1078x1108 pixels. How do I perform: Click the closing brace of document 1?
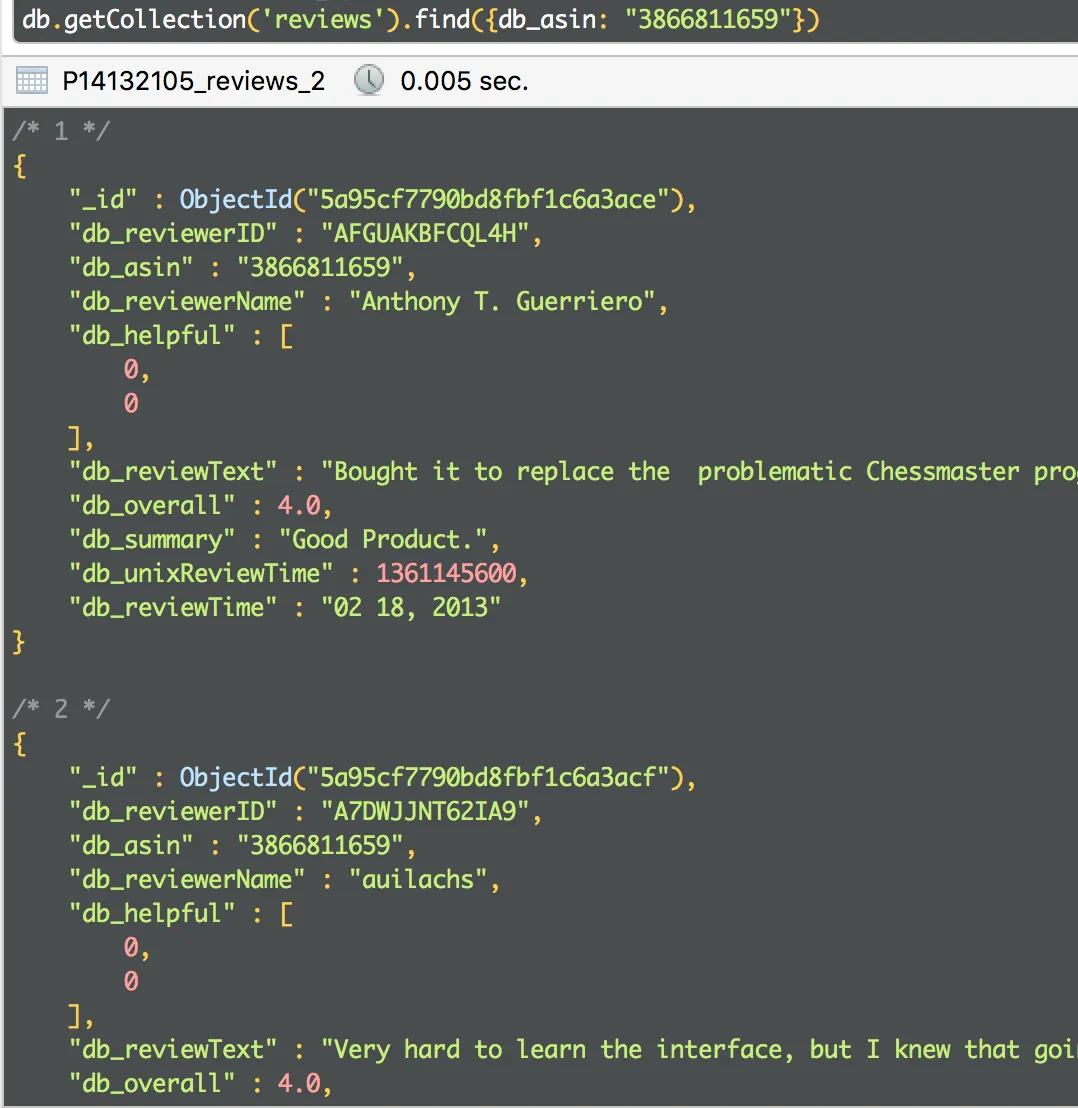tap(19, 642)
